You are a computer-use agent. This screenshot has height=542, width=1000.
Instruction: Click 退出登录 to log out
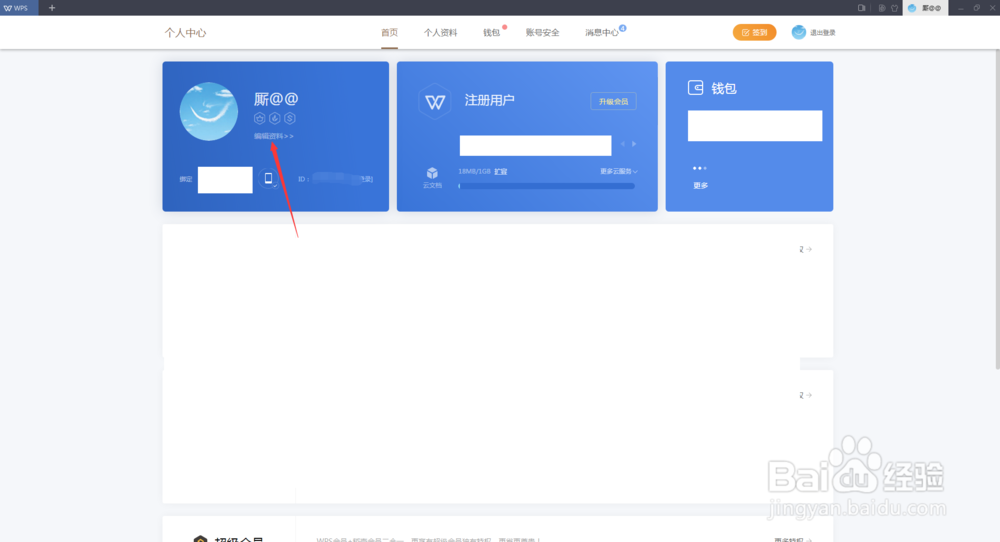pyautogui.click(x=823, y=33)
